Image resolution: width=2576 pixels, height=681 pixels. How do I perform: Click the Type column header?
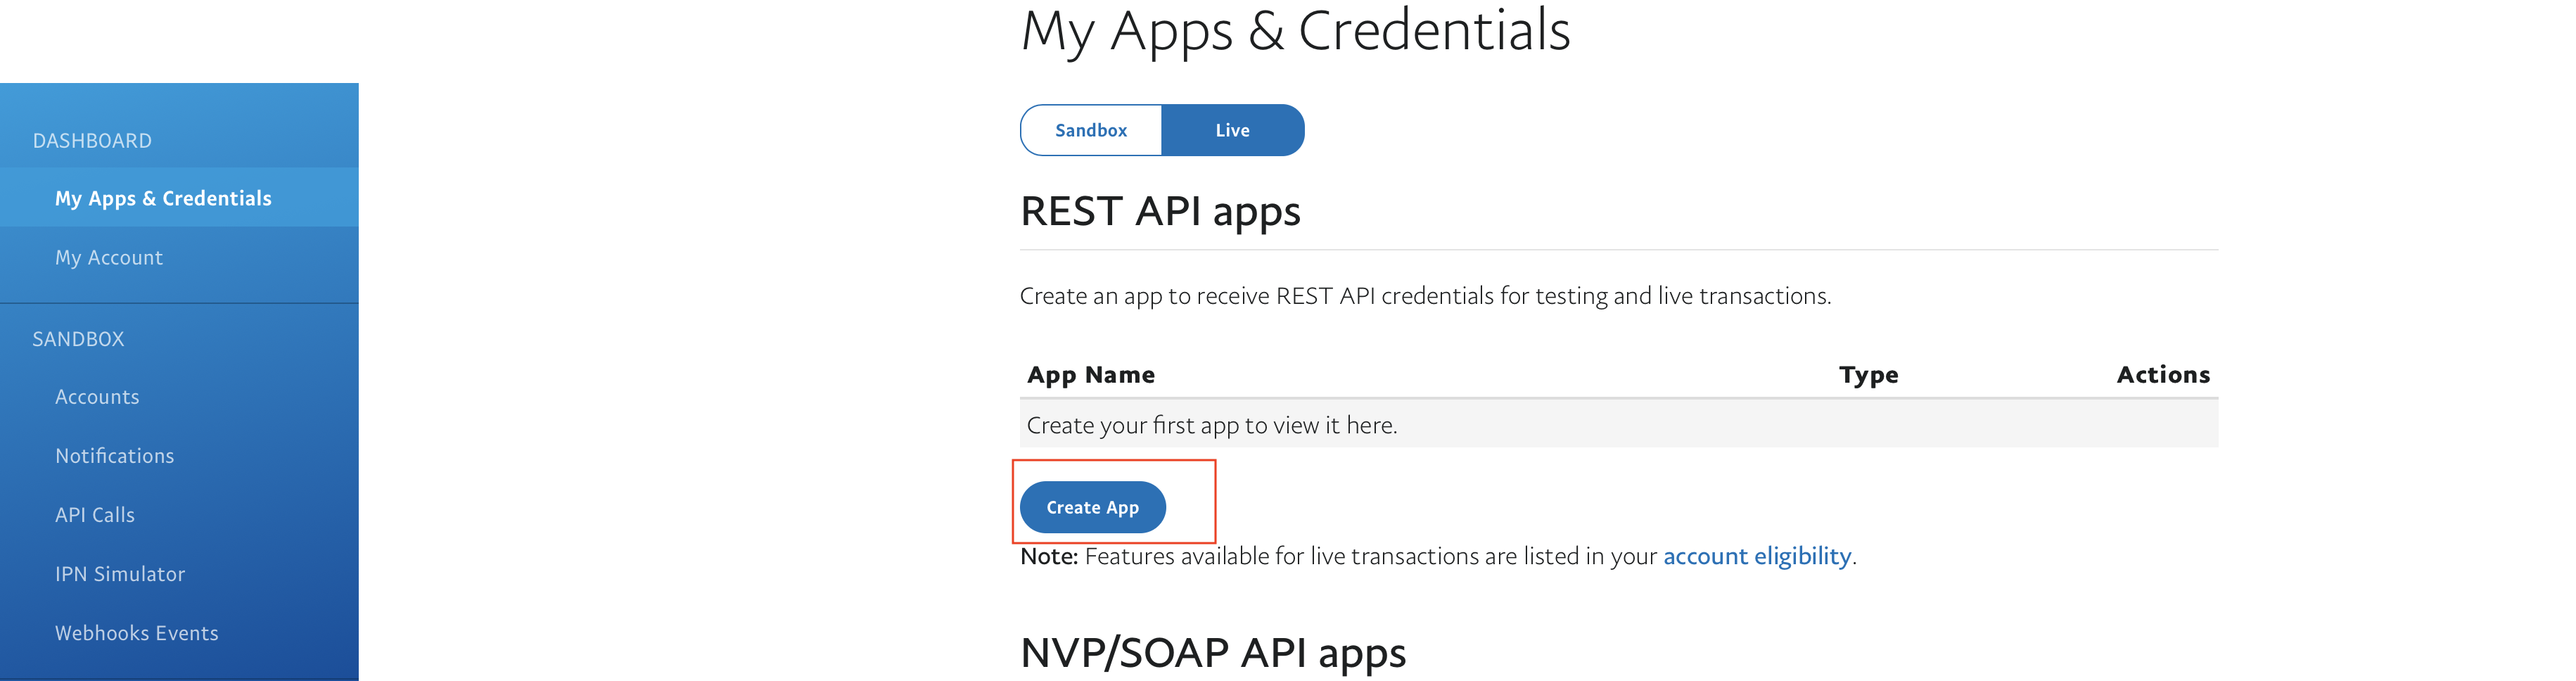(x=1868, y=375)
